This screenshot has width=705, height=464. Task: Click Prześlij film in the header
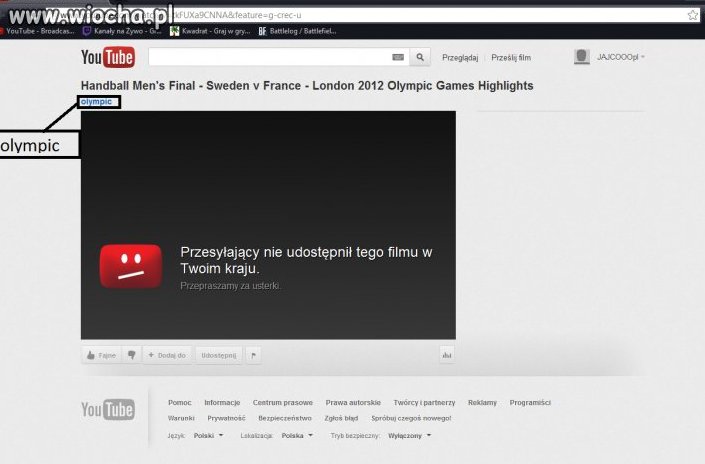coord(511,58)
